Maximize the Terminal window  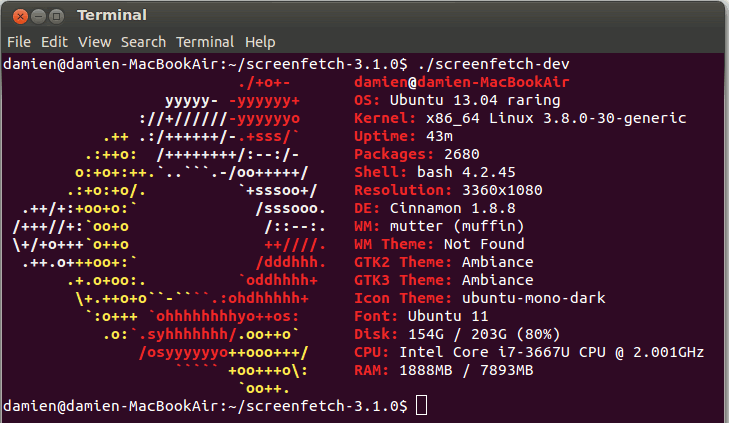(56, 16)
